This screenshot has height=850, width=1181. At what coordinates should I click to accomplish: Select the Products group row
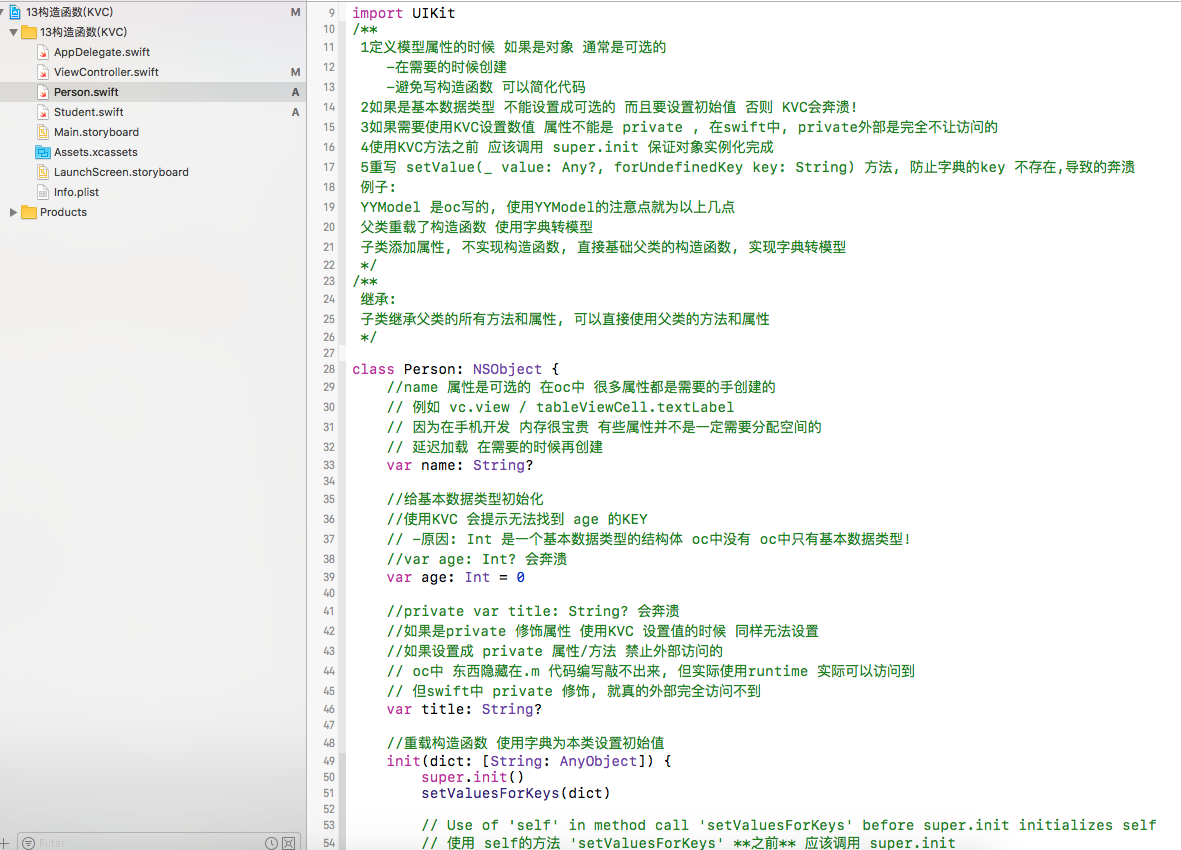point(153,212)
